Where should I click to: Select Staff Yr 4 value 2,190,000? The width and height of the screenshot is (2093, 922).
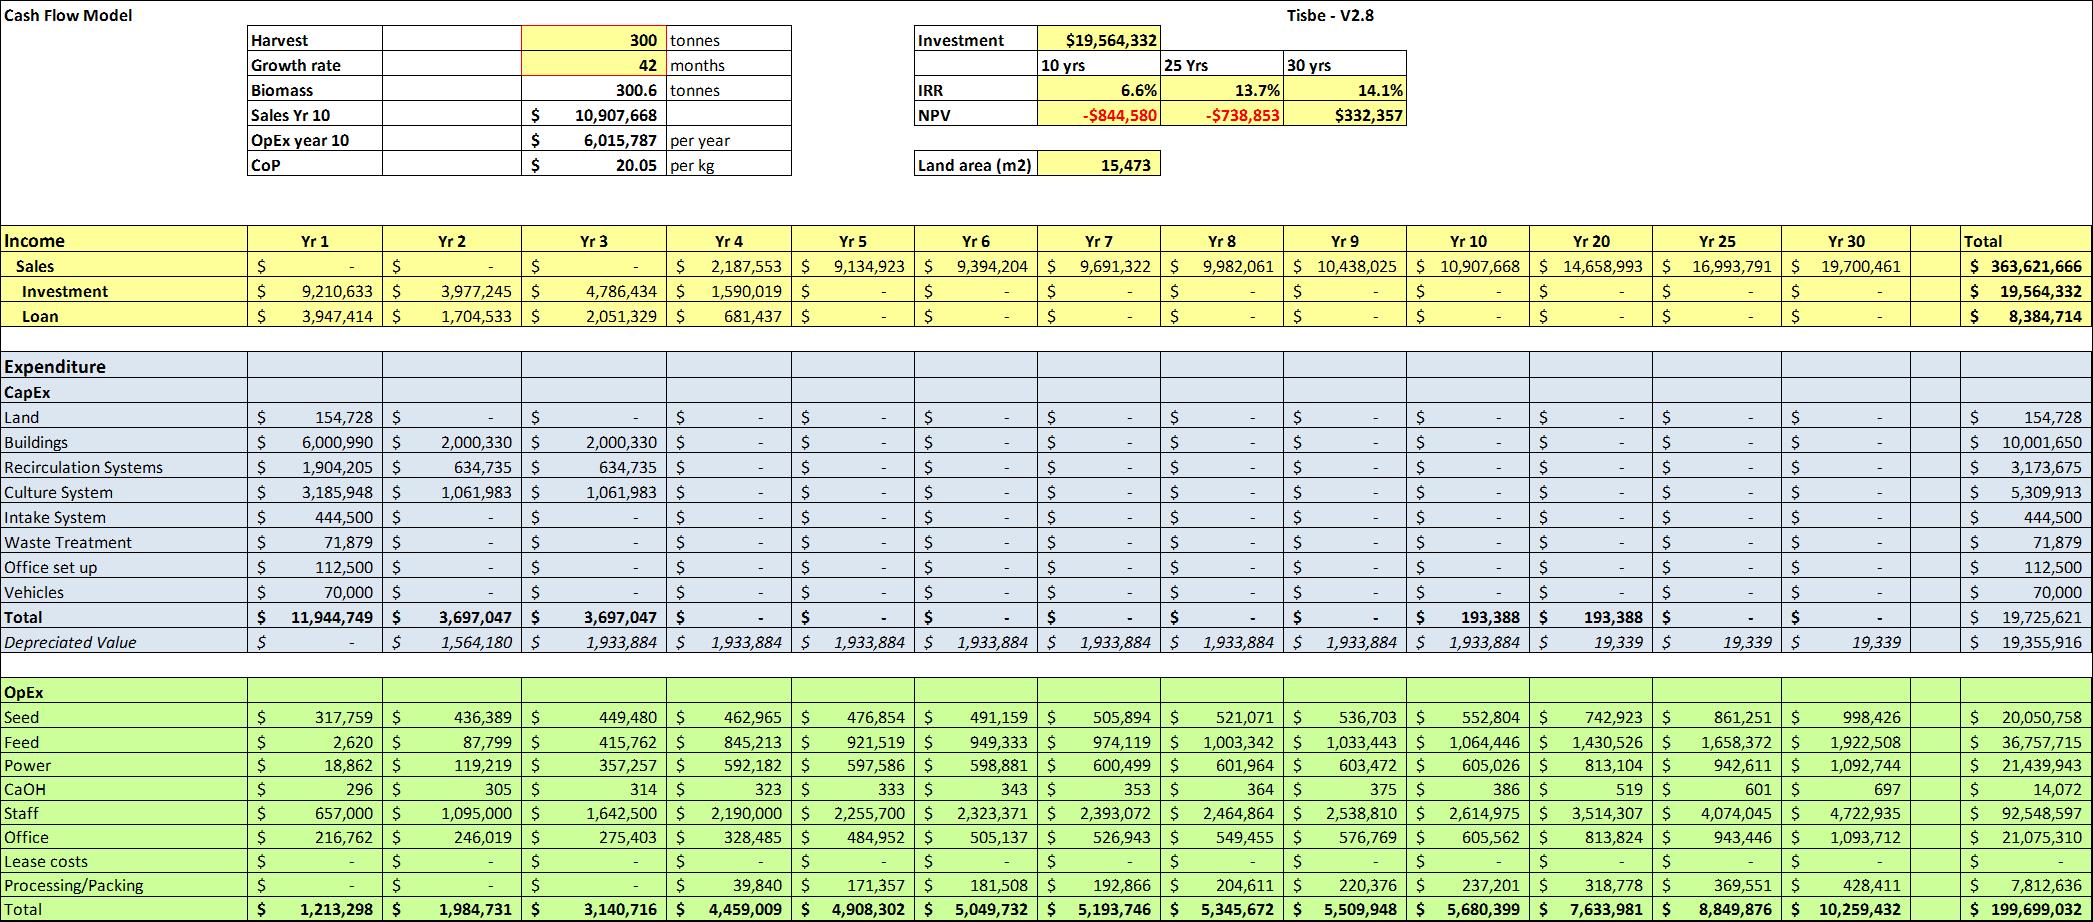729,813
